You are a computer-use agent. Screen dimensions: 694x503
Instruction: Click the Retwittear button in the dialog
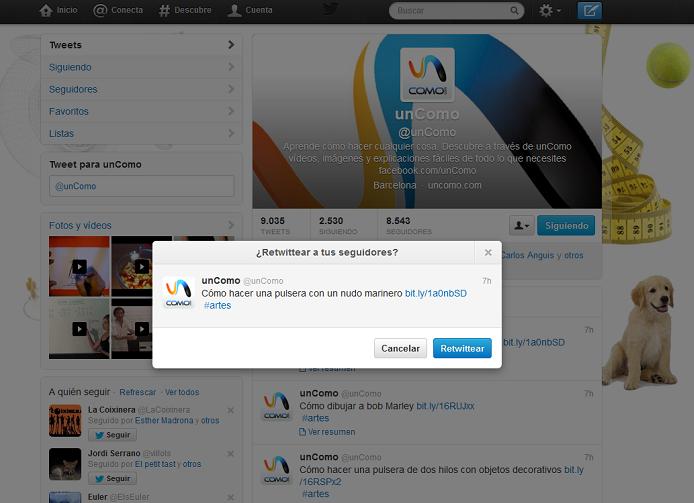click(462, 349)
